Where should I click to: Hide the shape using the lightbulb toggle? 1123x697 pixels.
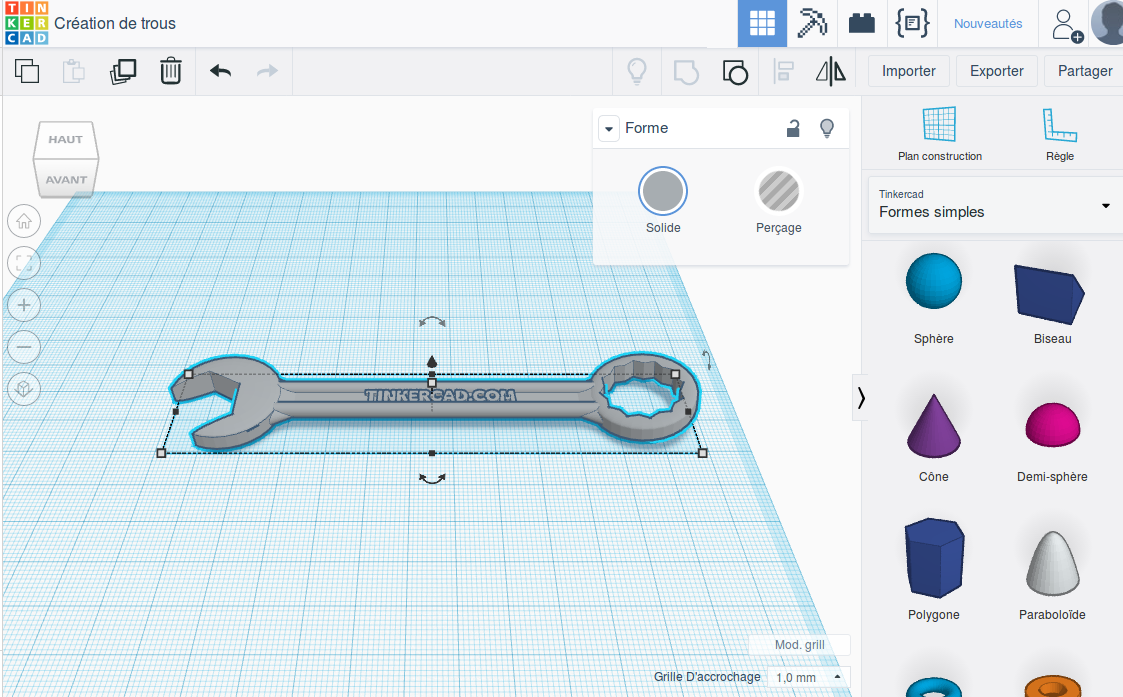pos(827,128)
